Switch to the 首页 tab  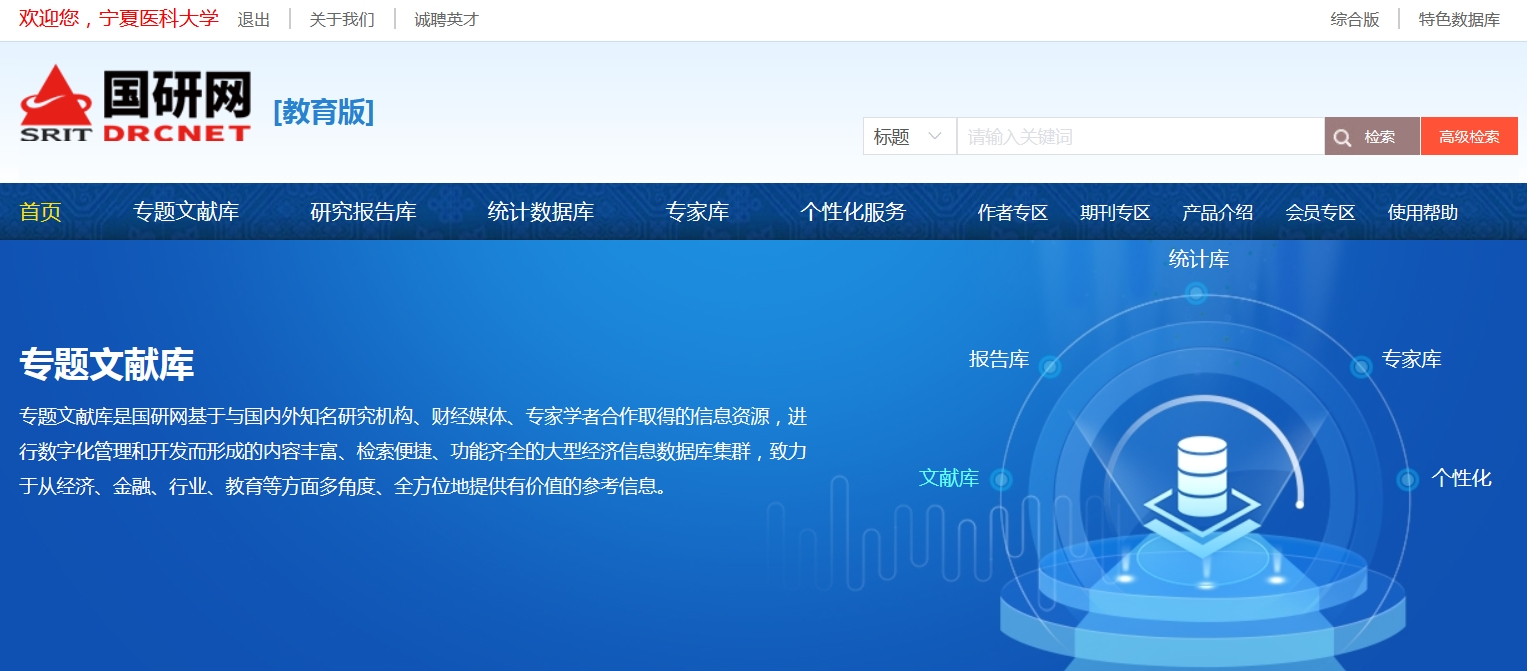pyautogui.click(x=40, y=212)
